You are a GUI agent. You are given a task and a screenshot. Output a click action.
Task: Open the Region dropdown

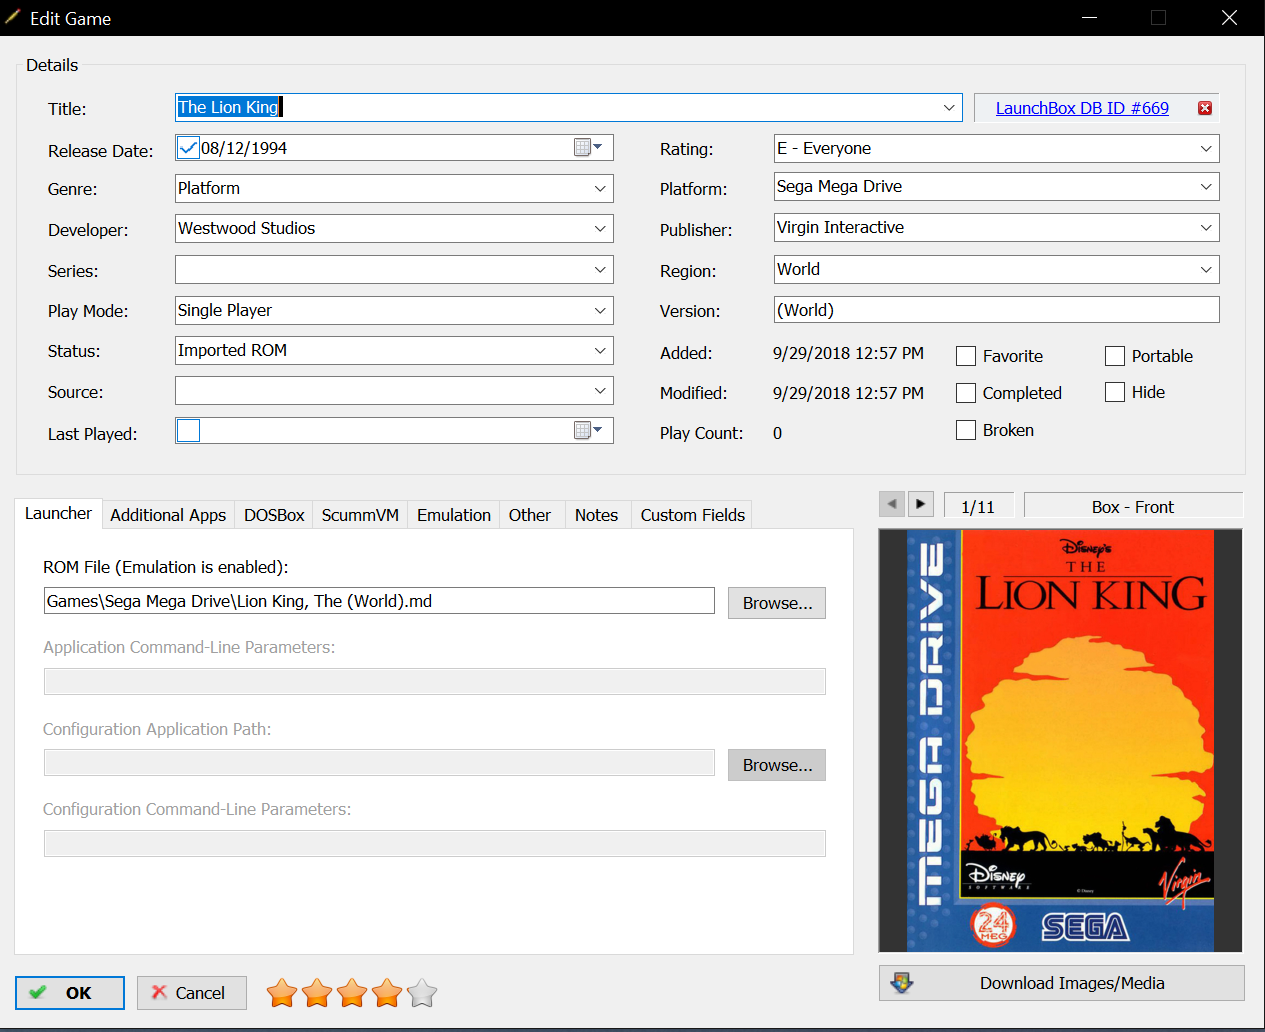pyautogui.click(x=1206, y=269)
